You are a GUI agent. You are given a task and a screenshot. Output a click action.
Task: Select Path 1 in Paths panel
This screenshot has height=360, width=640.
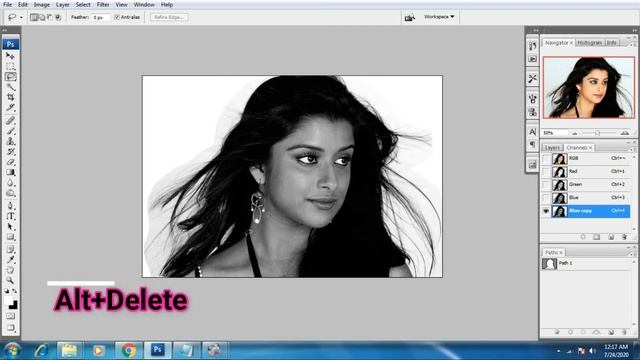[x=586, y=264]
